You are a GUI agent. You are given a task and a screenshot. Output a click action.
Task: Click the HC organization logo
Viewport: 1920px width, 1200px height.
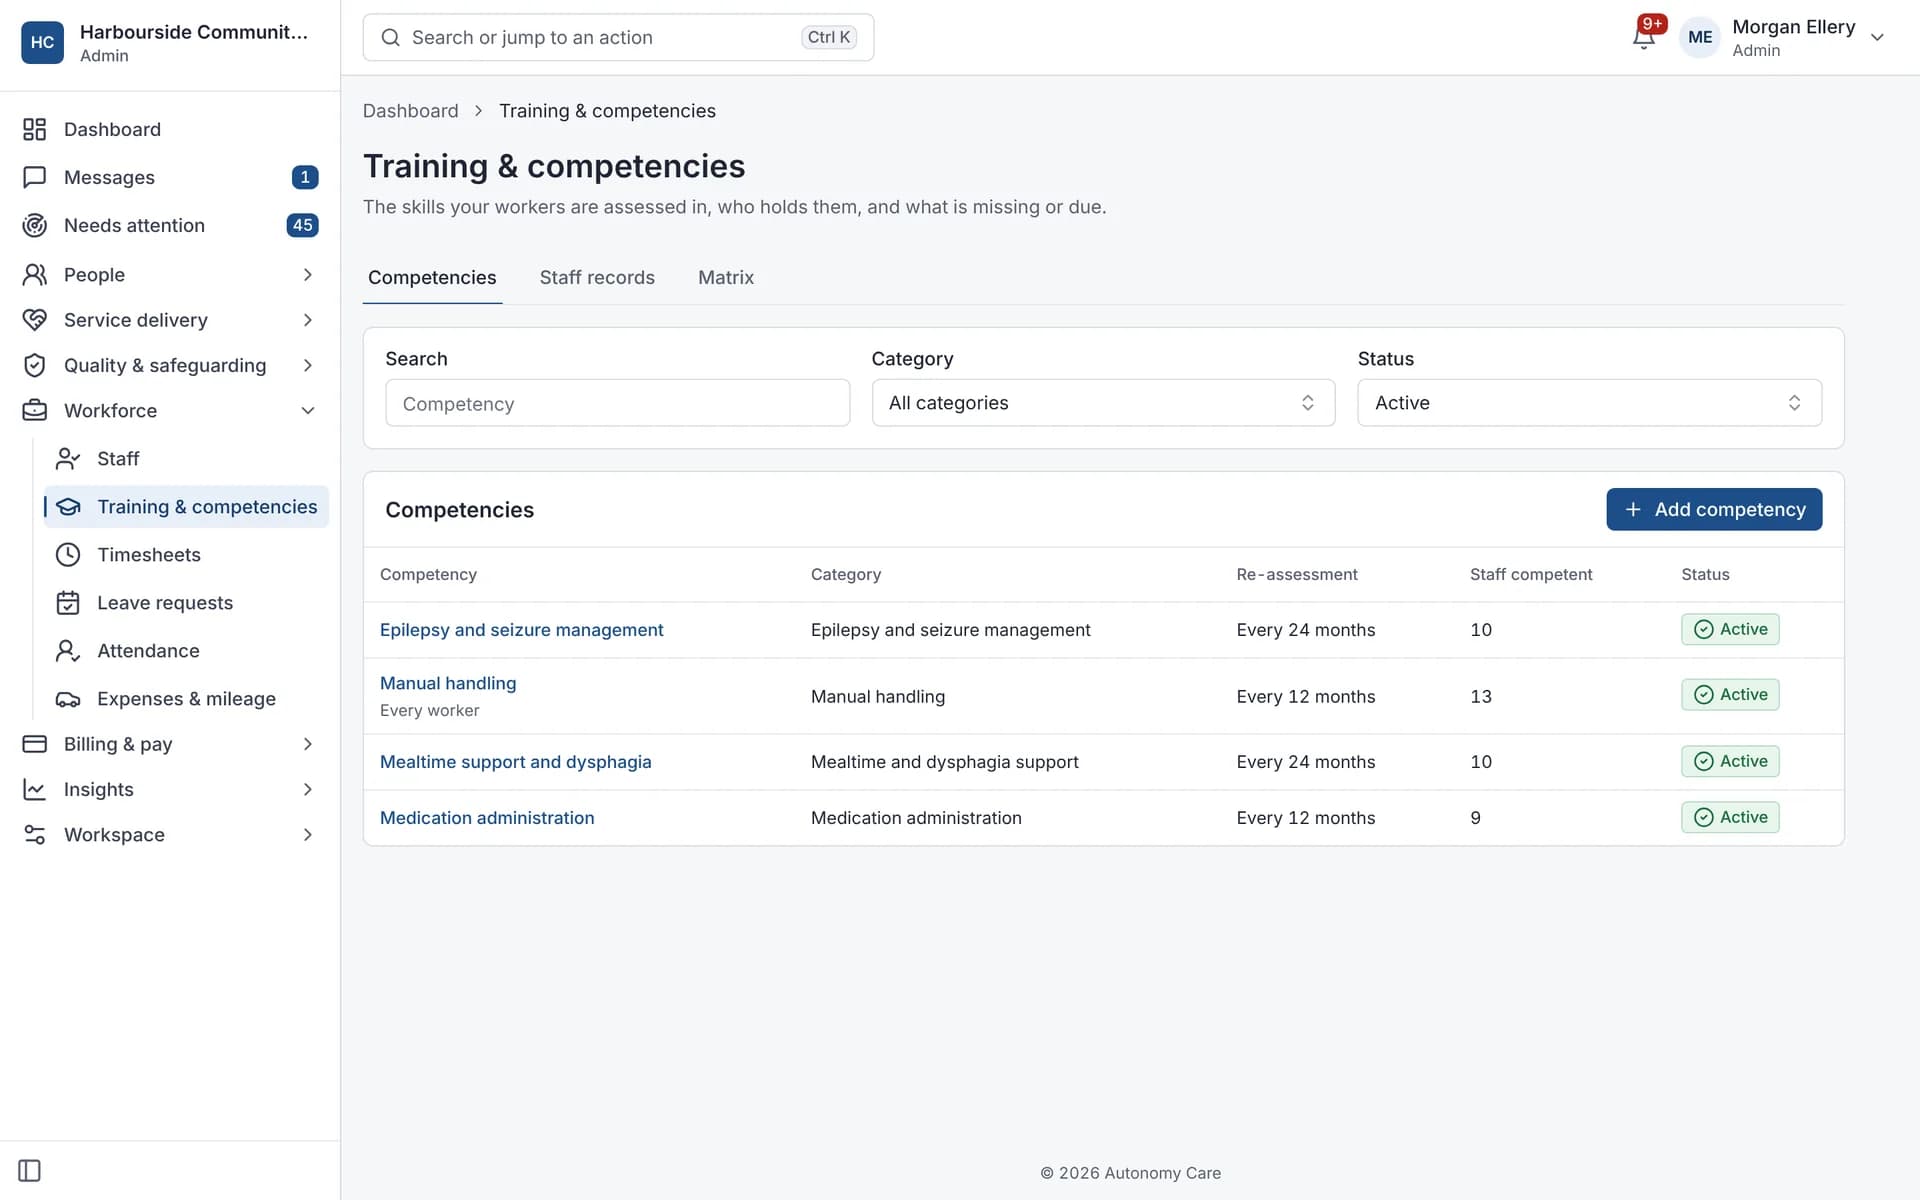[x=42, y=42]
